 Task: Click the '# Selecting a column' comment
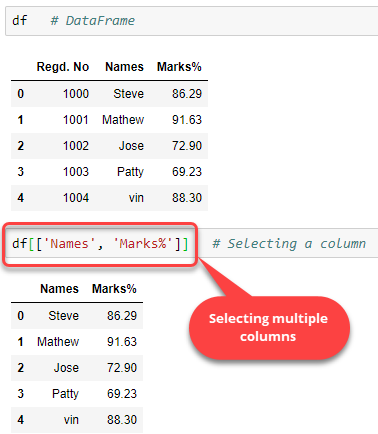(289, 244)
